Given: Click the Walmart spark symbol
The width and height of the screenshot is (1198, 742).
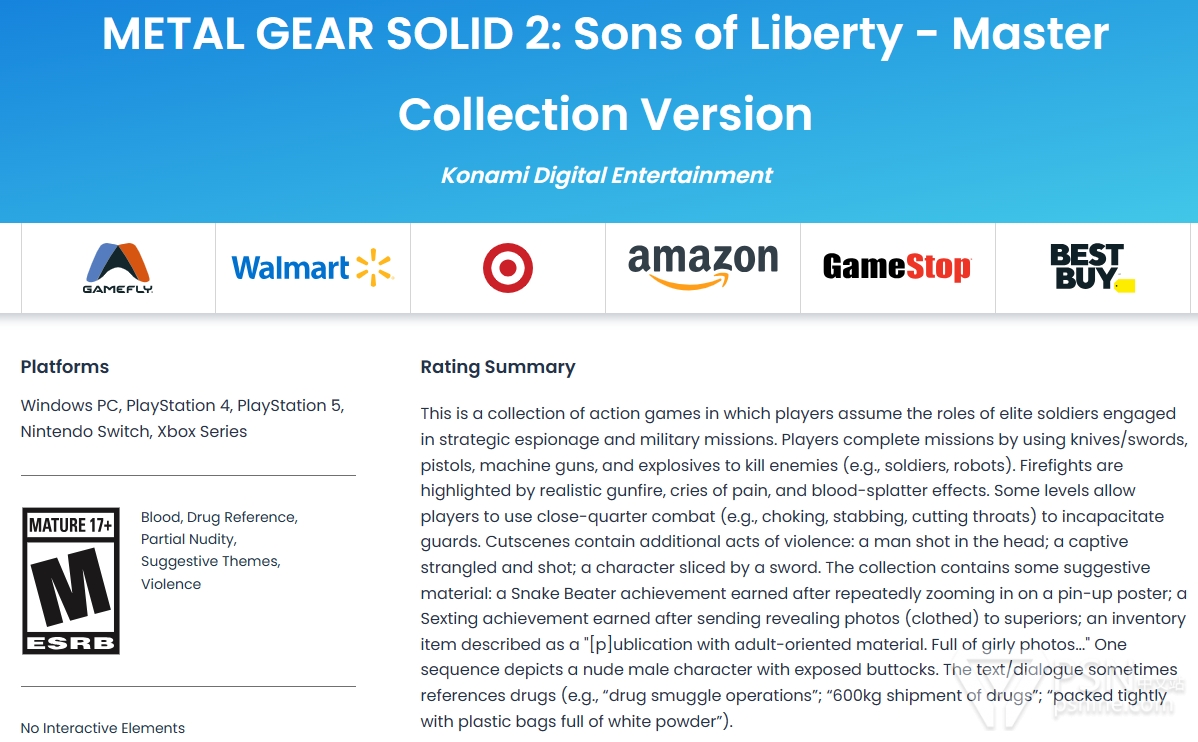Looking at the screenshot, I should (374, 267).
